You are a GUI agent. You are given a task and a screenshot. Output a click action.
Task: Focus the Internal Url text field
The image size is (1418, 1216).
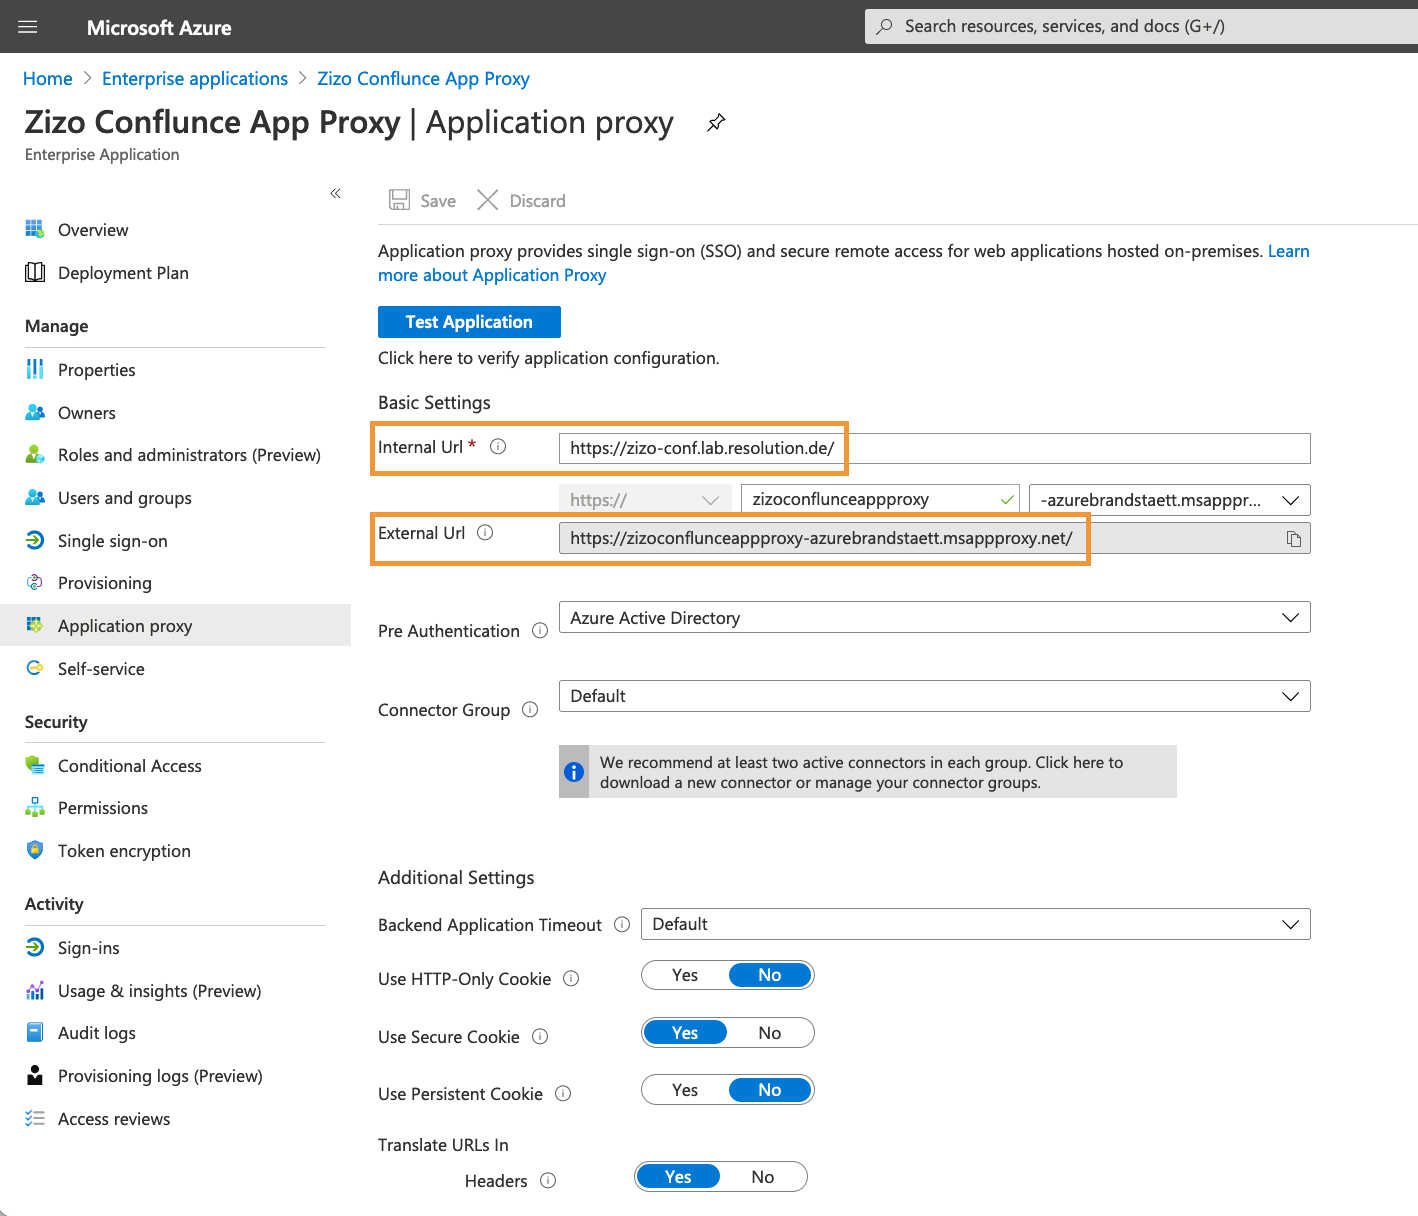pyautogui.click(x=934, y=448)
